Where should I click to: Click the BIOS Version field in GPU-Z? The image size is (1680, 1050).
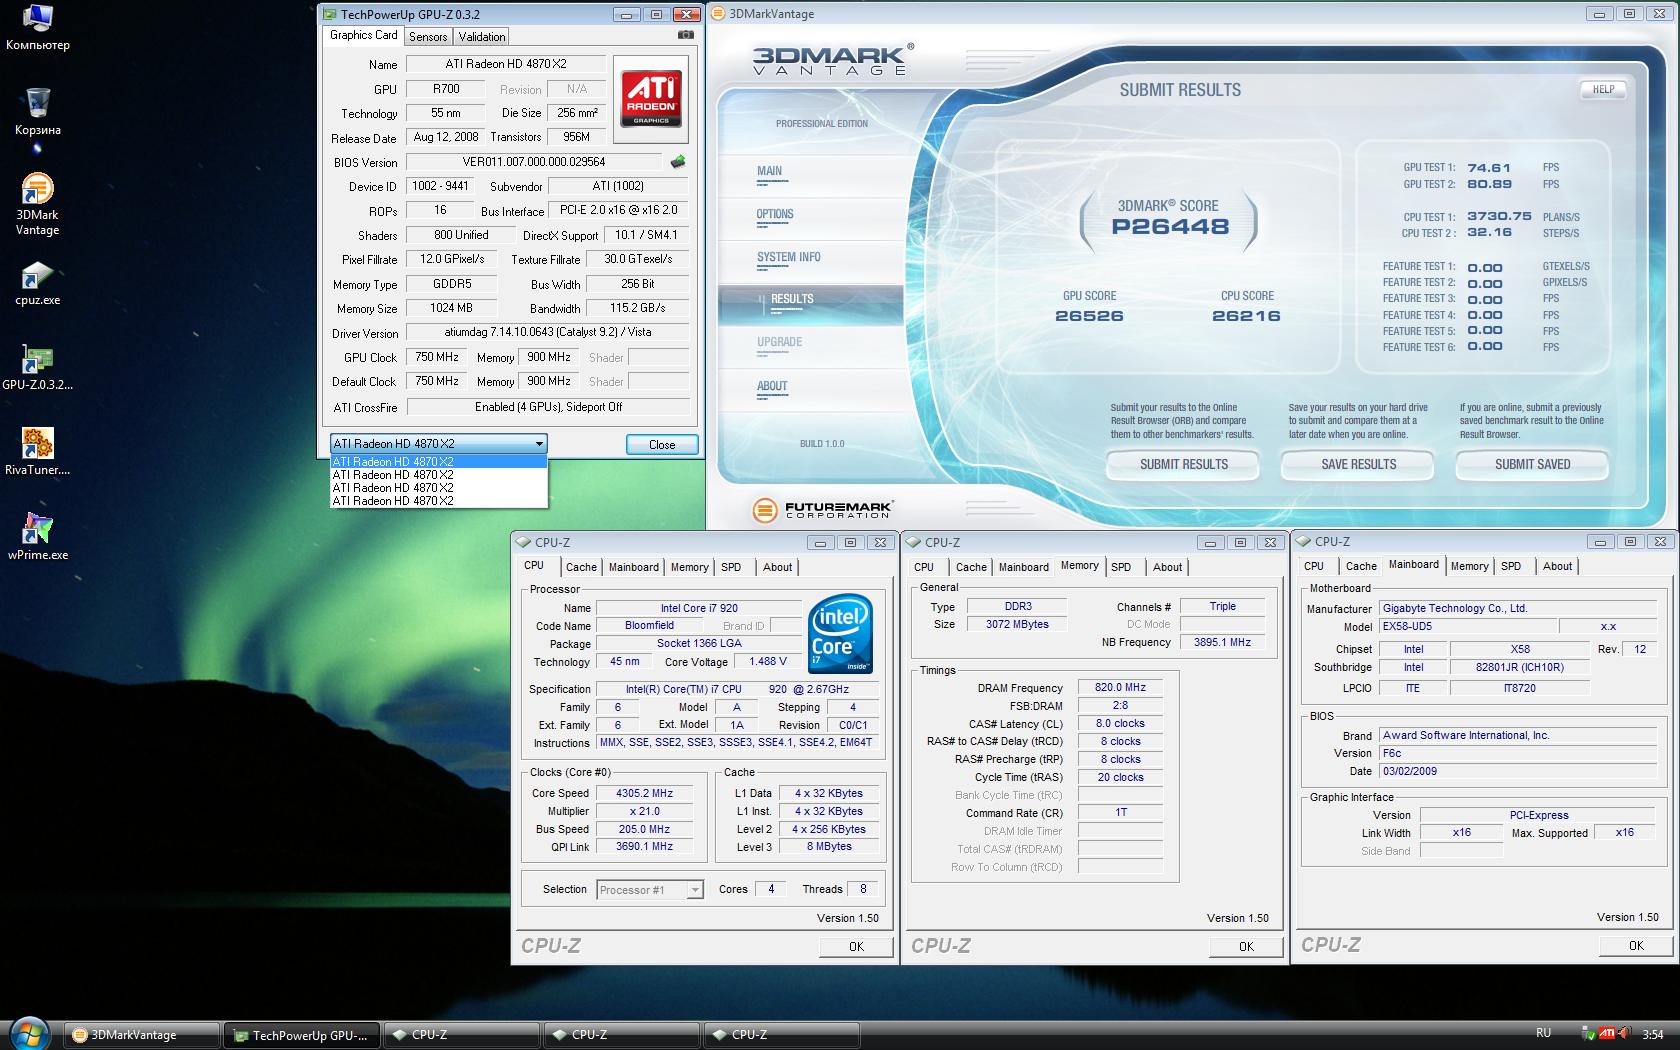(x=534, y=162)
